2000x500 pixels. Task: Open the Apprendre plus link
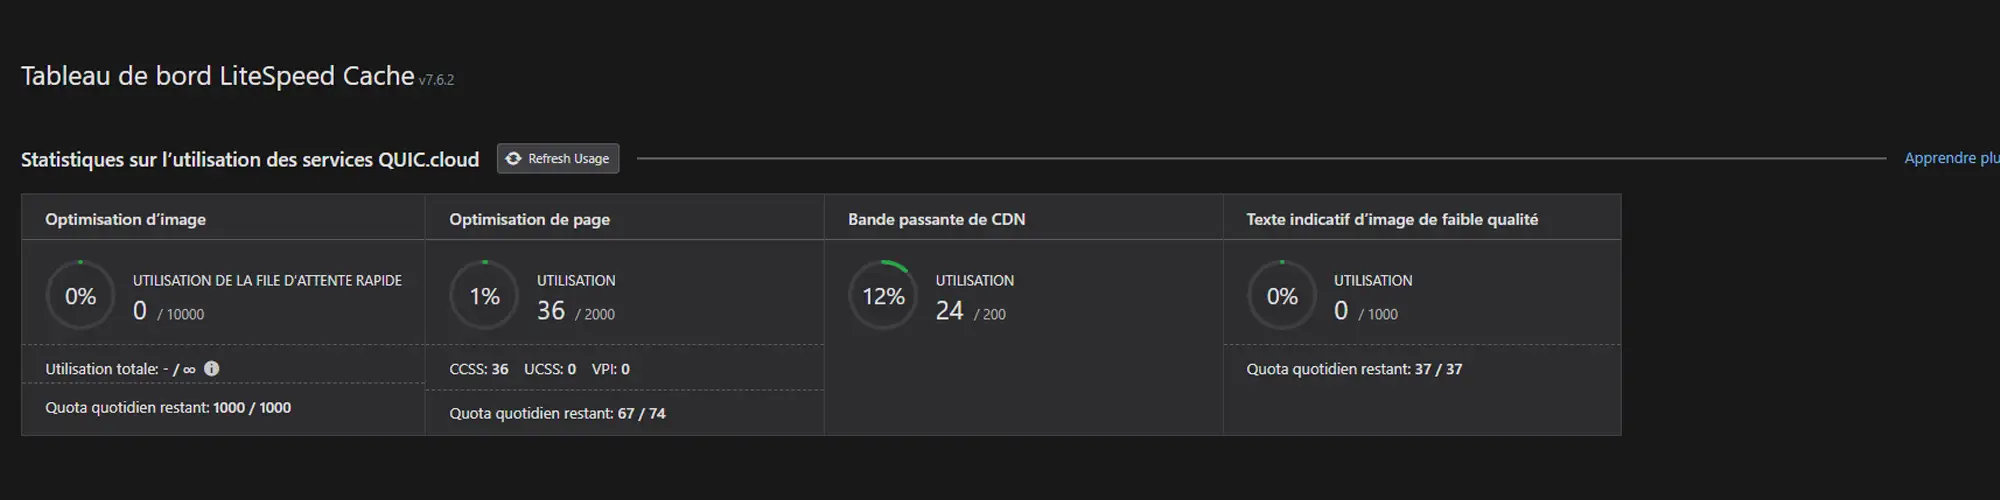(1951, 158)
